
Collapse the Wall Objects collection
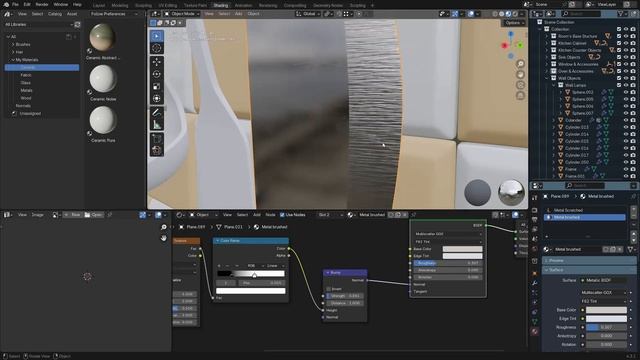coord(547,78)
